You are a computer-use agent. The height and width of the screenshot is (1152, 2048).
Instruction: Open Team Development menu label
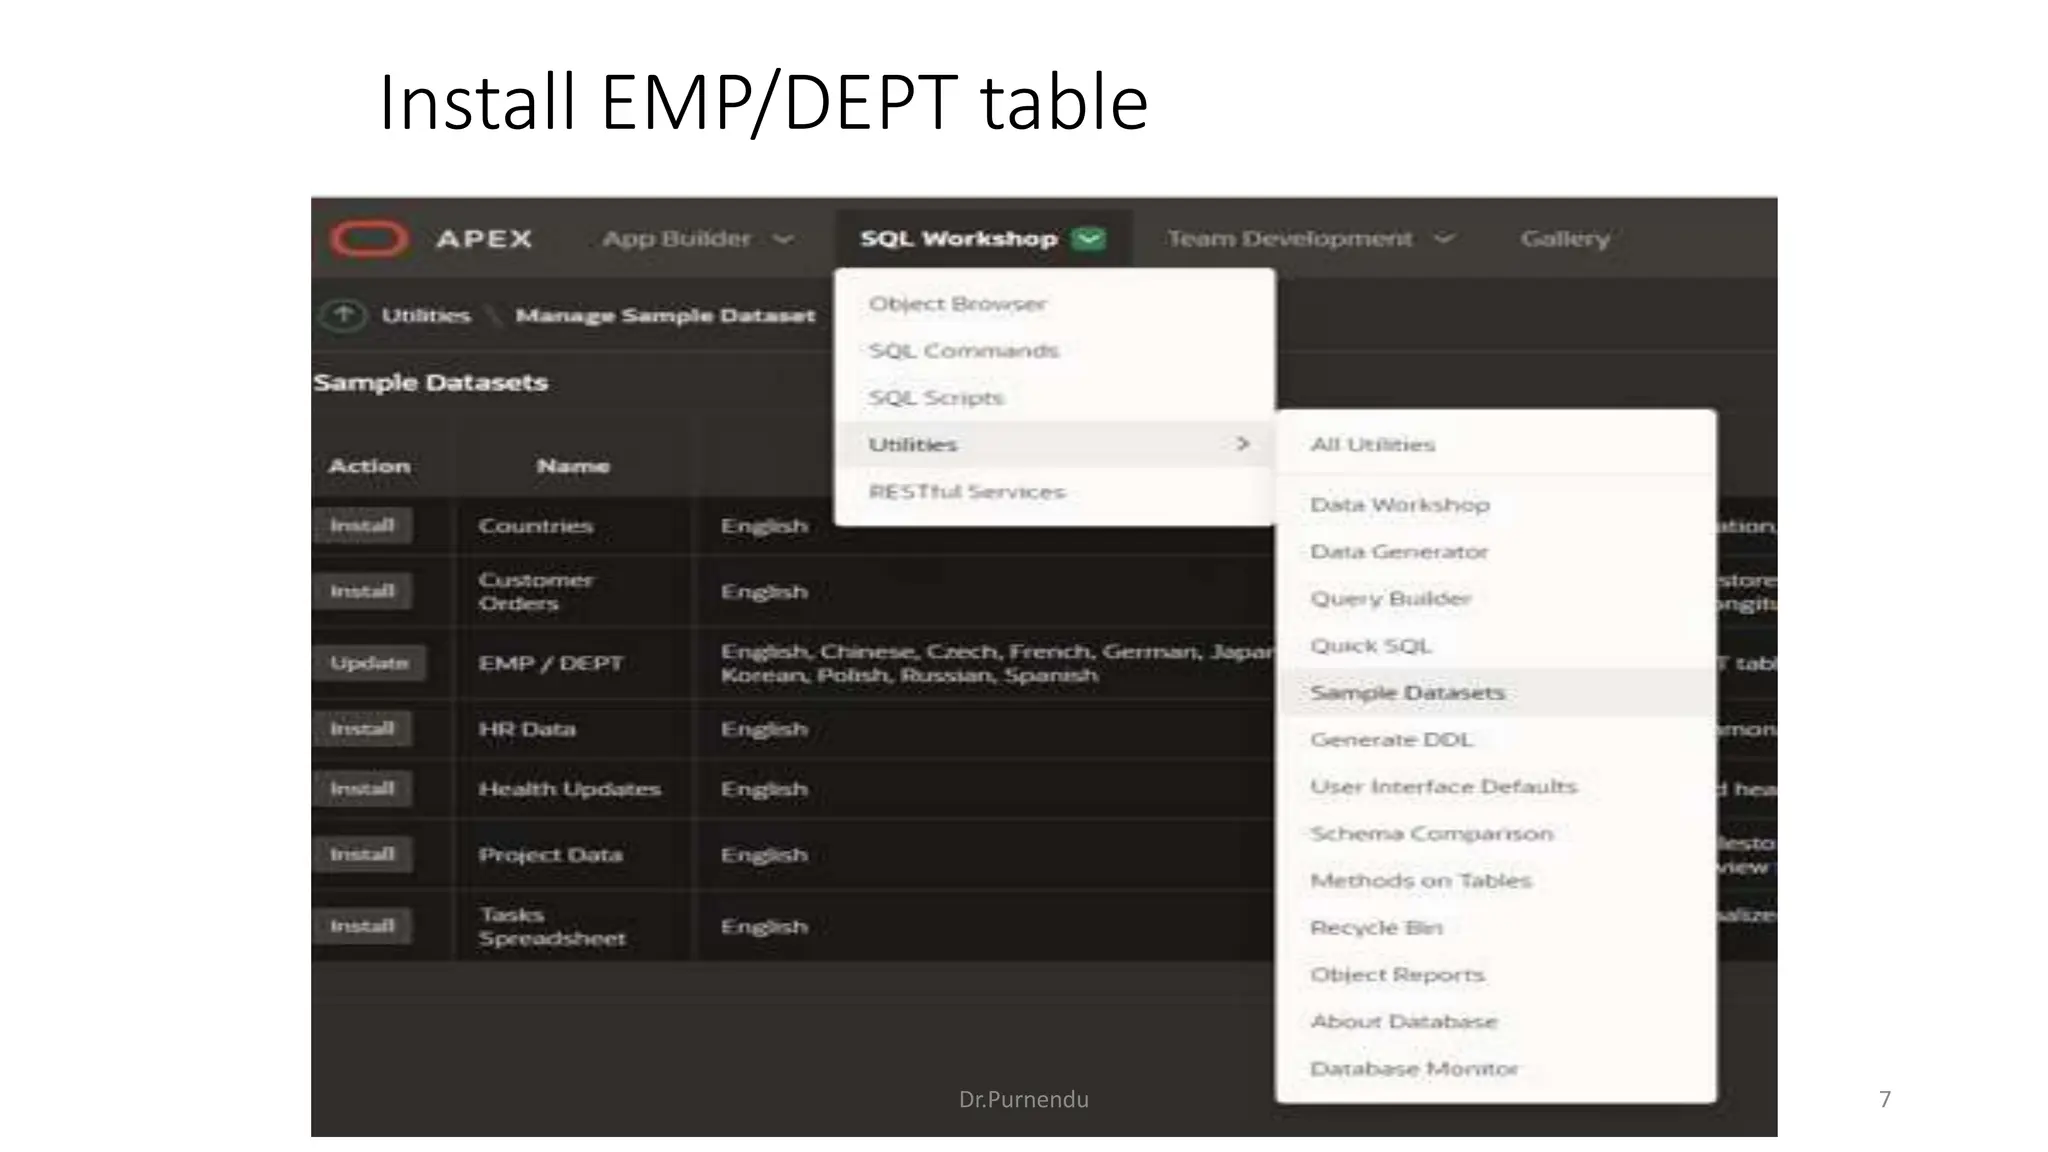click(1290, 239)
